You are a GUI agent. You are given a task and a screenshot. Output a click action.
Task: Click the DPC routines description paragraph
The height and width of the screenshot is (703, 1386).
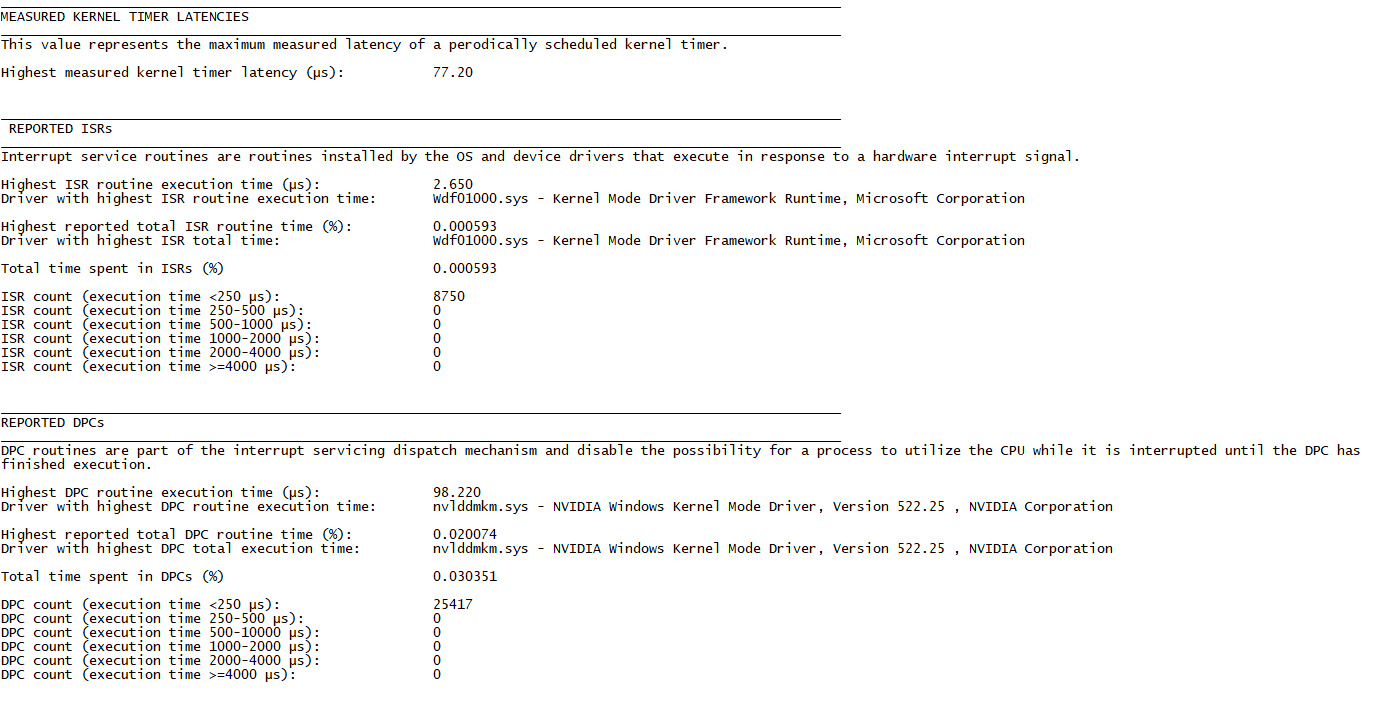(x=681, y=457)
